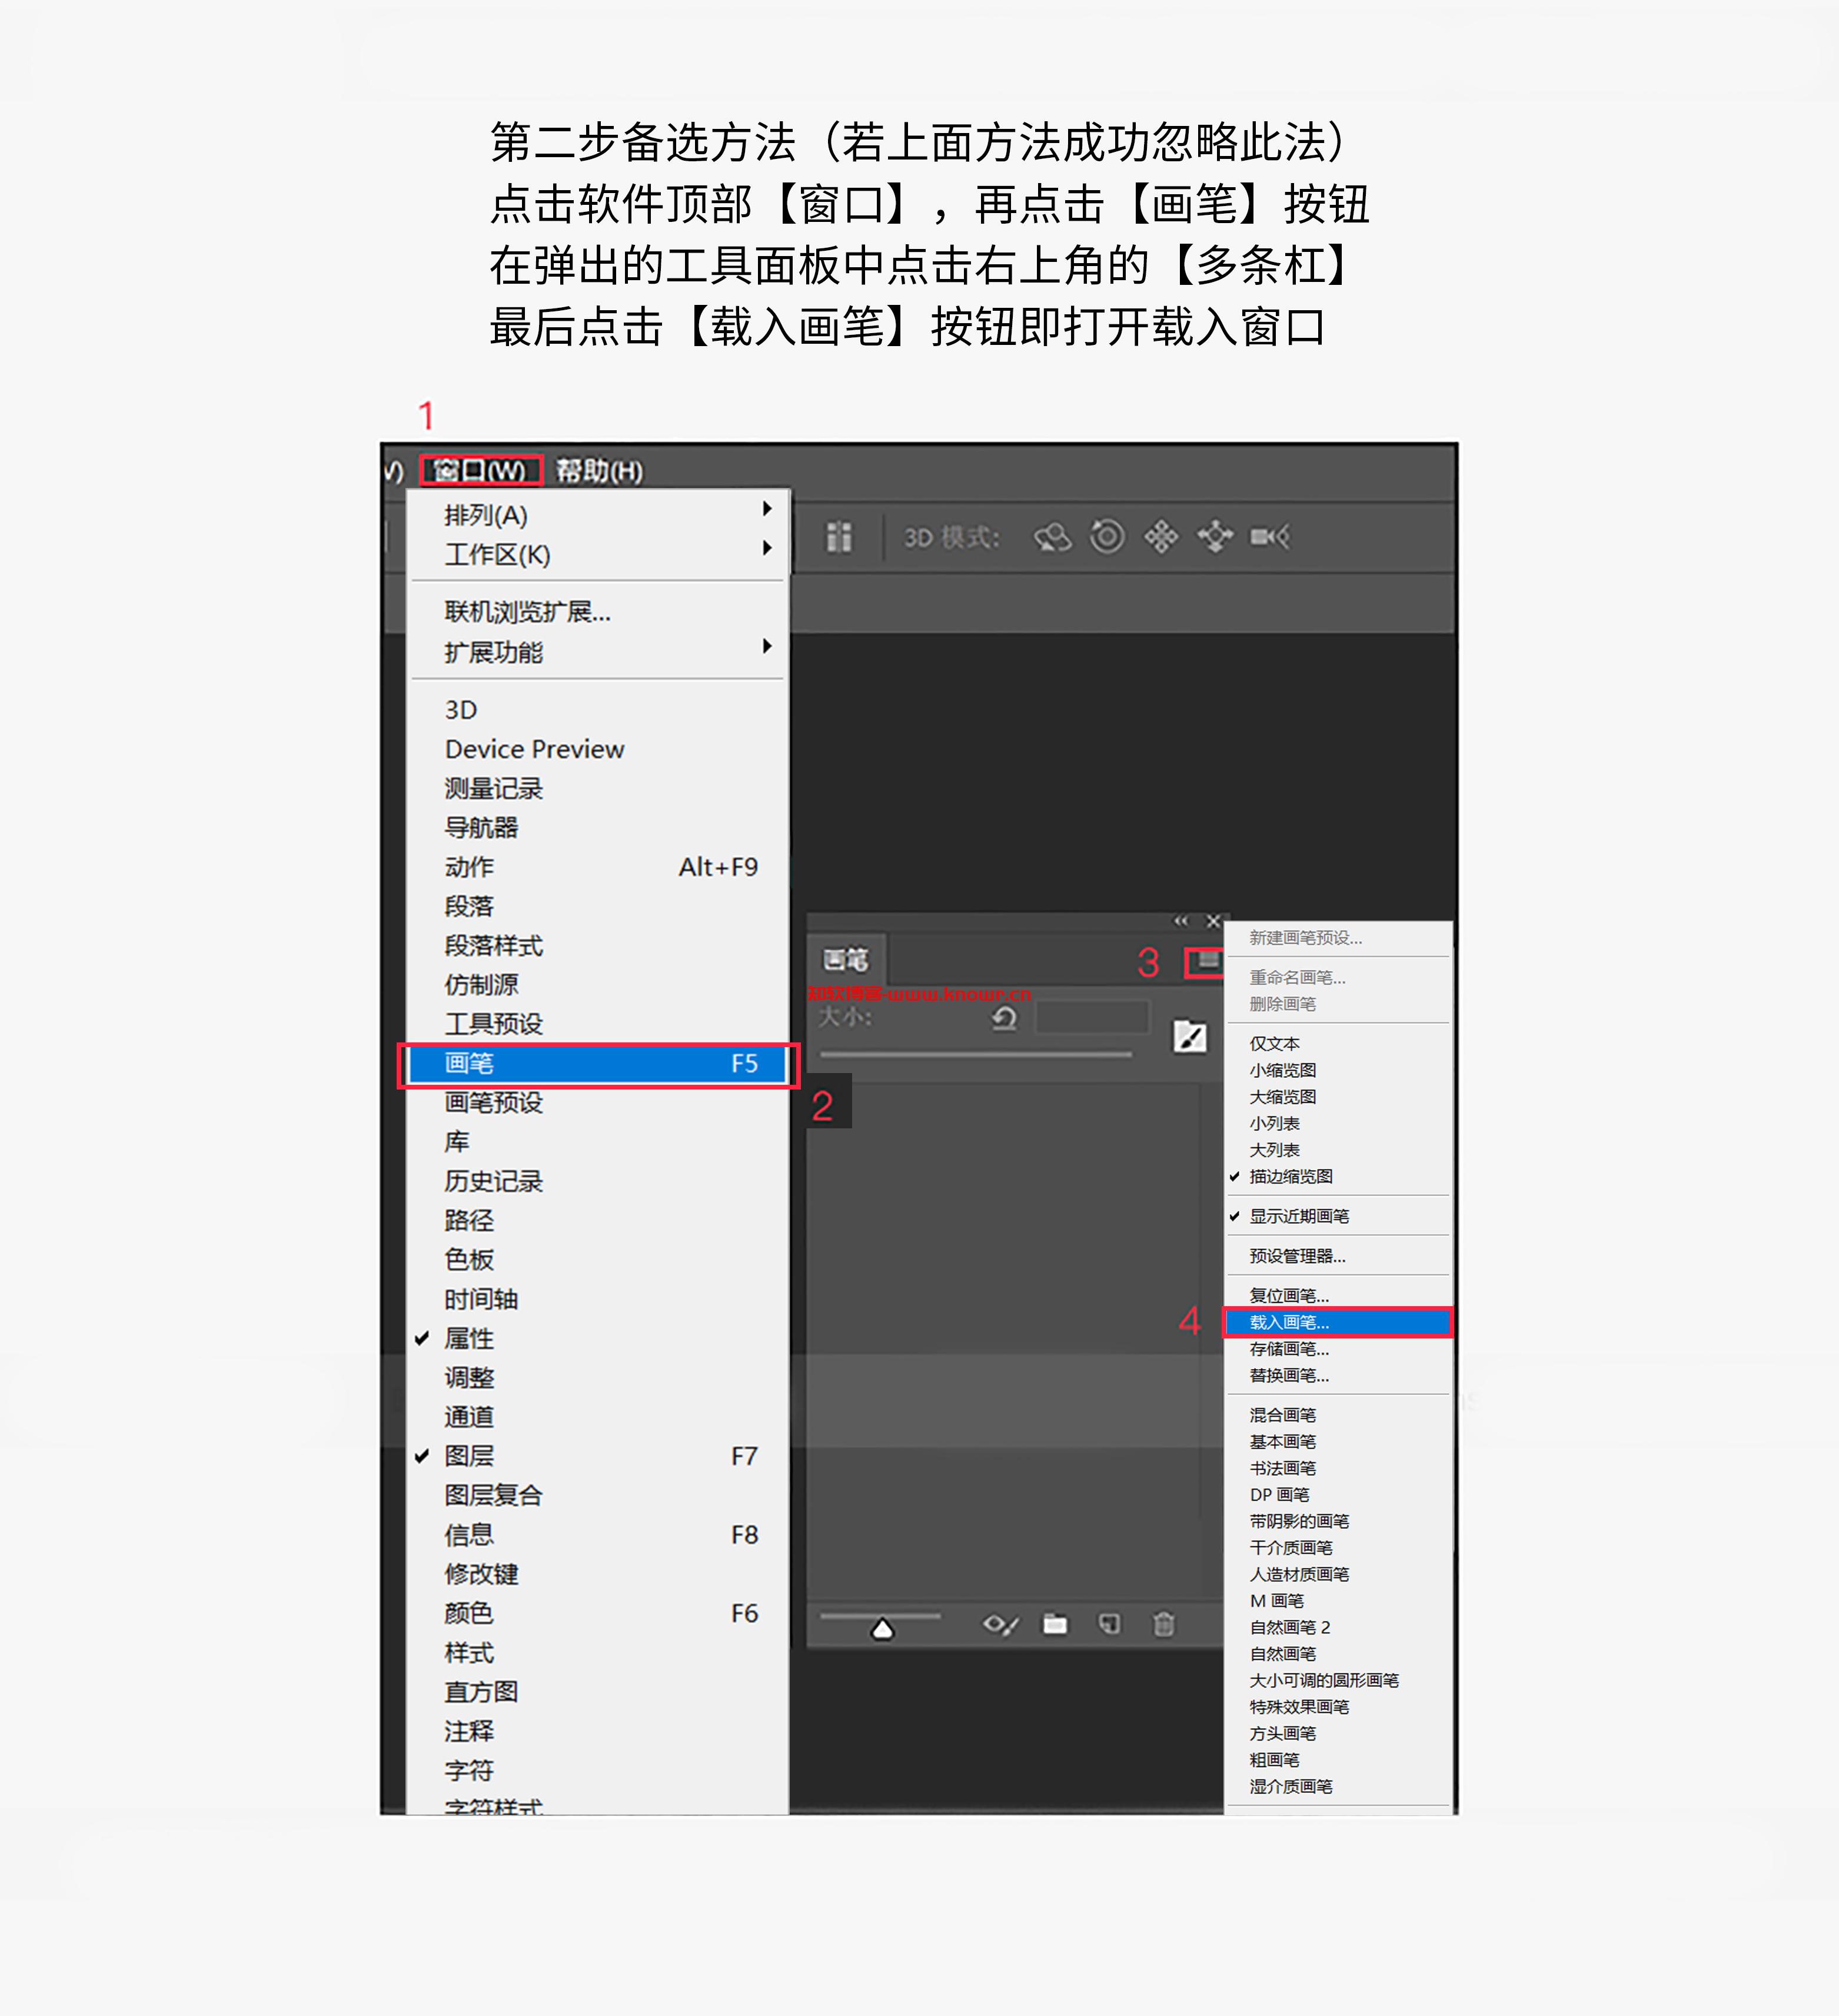The image size is (1839, 2016).
Task: Click 存储画笔... entry
Action: pos(1338,1349)
